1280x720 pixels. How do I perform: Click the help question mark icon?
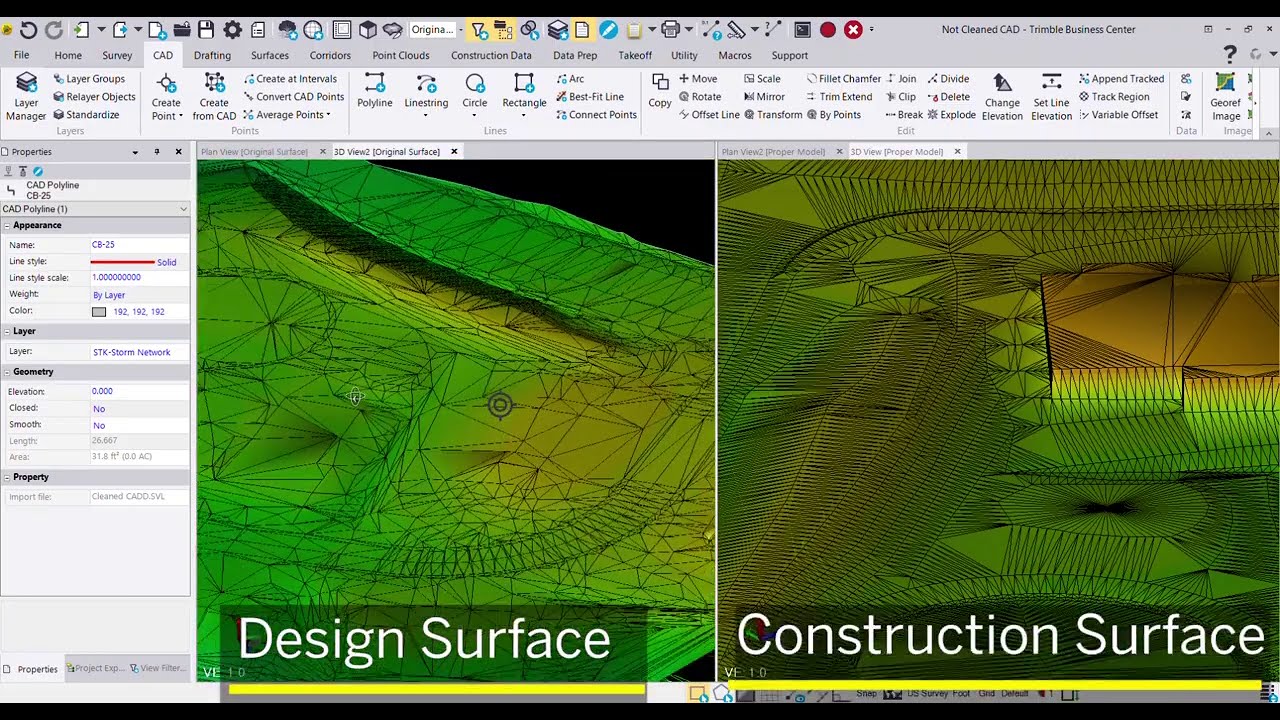tap(1230, 55)
